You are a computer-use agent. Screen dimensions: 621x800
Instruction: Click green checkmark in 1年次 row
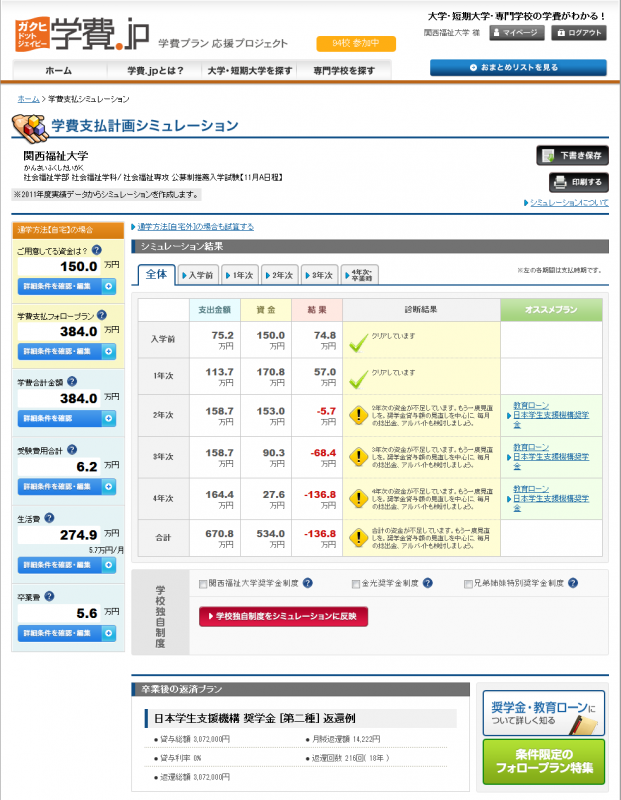pos(359,380)
